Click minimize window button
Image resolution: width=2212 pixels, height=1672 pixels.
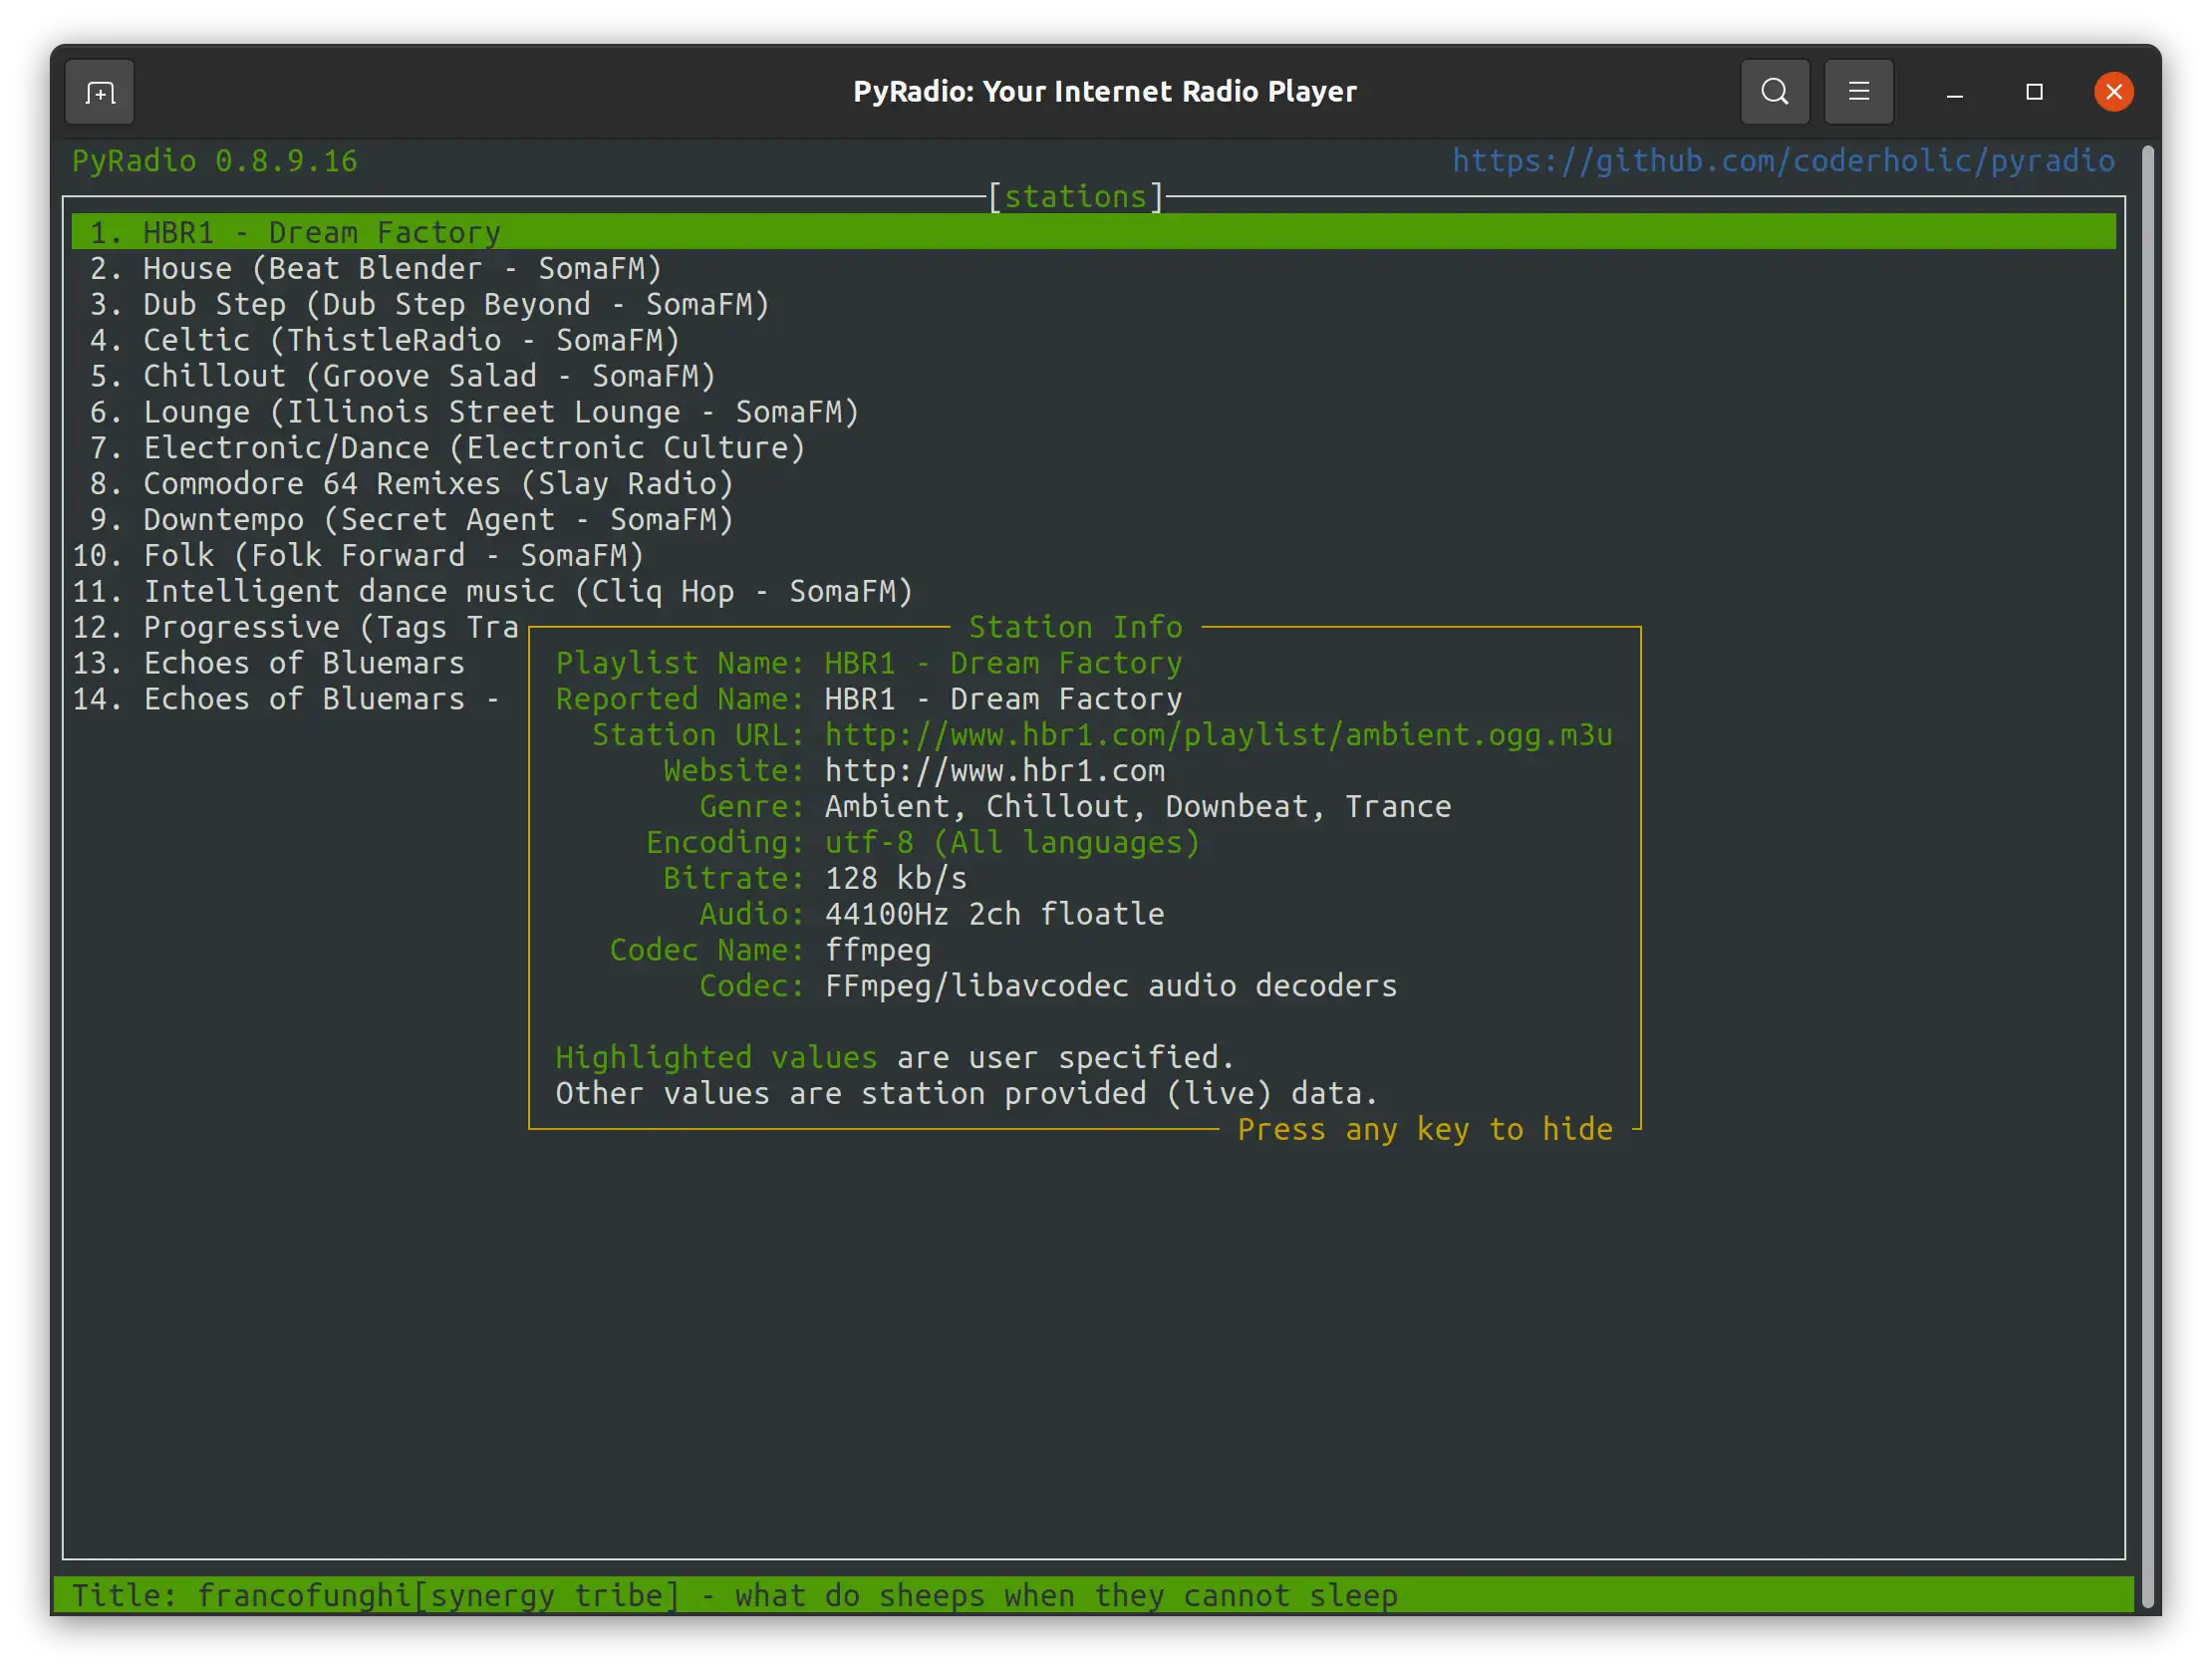coord(1952,92)
